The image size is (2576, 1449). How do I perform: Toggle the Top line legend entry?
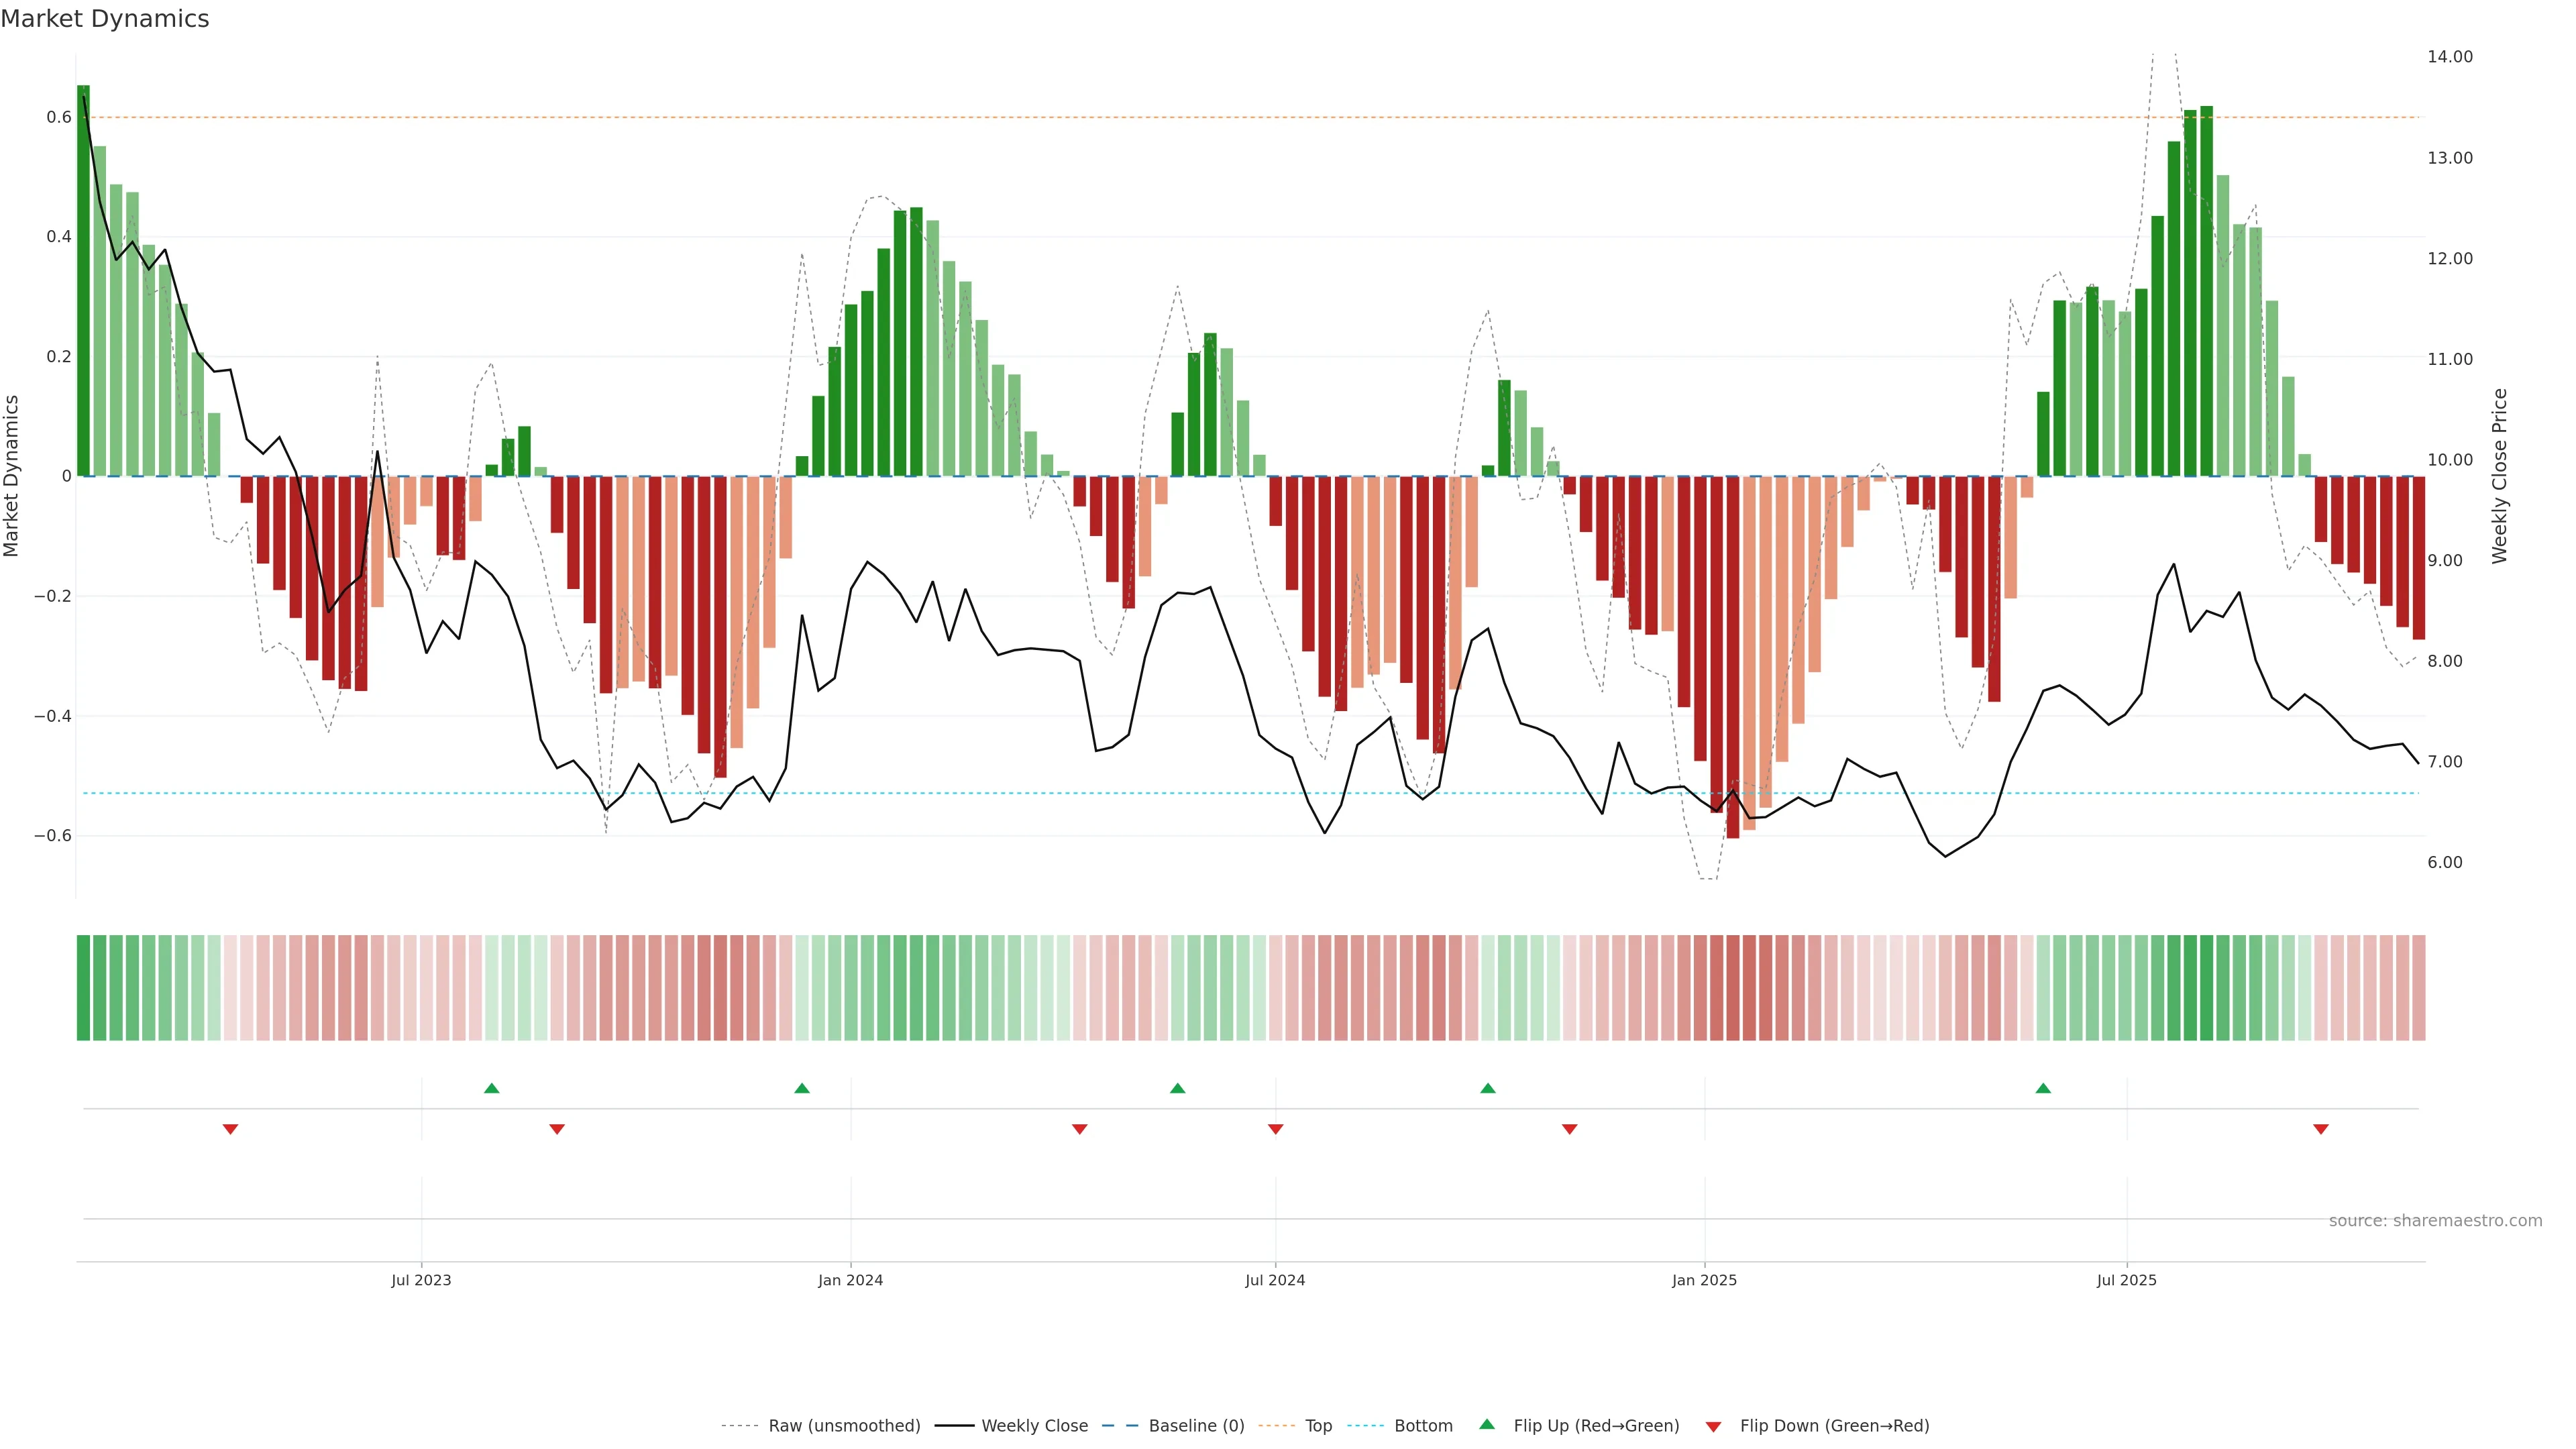click(1318, 1426)
